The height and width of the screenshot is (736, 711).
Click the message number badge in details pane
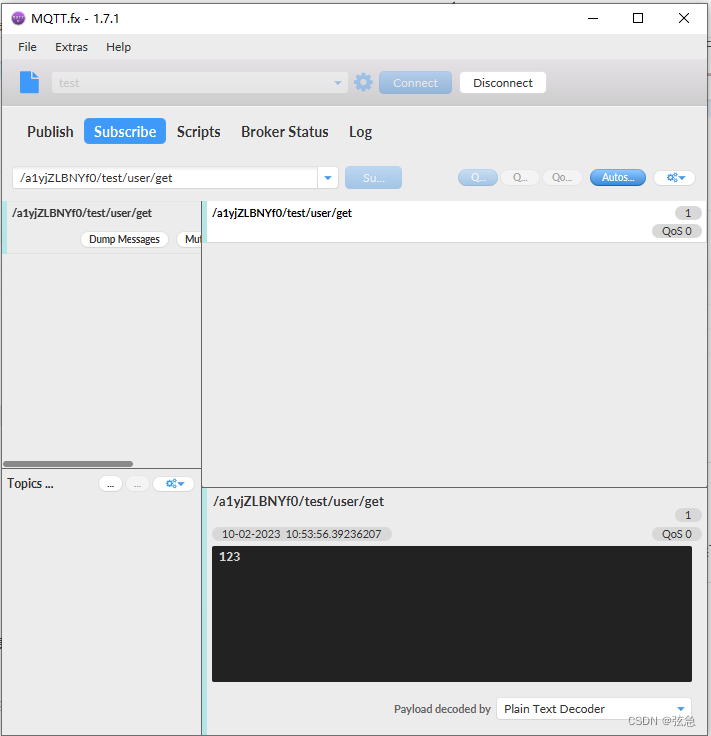pos(688,515)
